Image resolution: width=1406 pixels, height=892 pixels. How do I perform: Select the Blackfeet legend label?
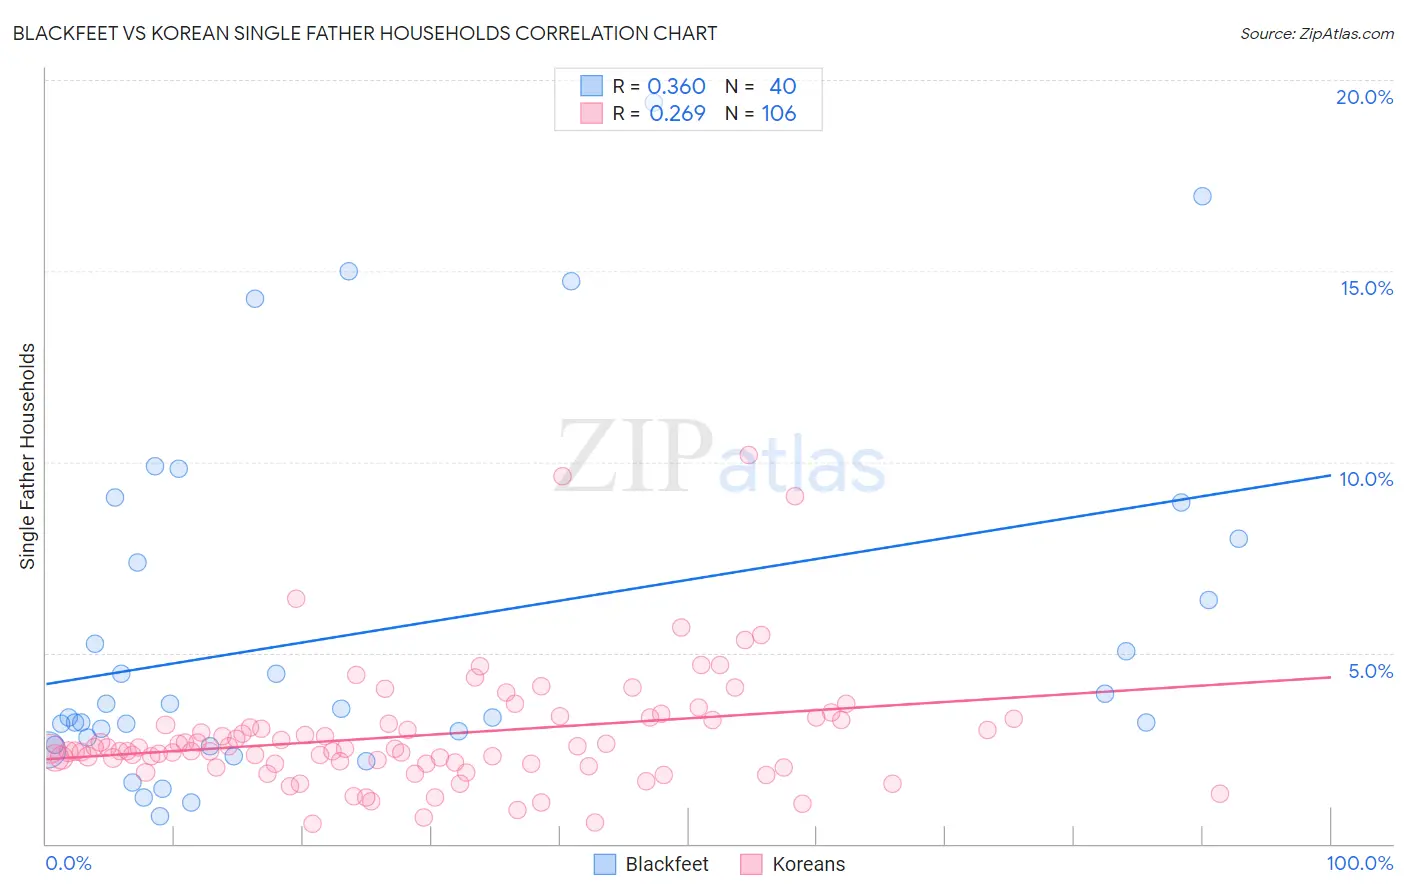tap(667, 864)
